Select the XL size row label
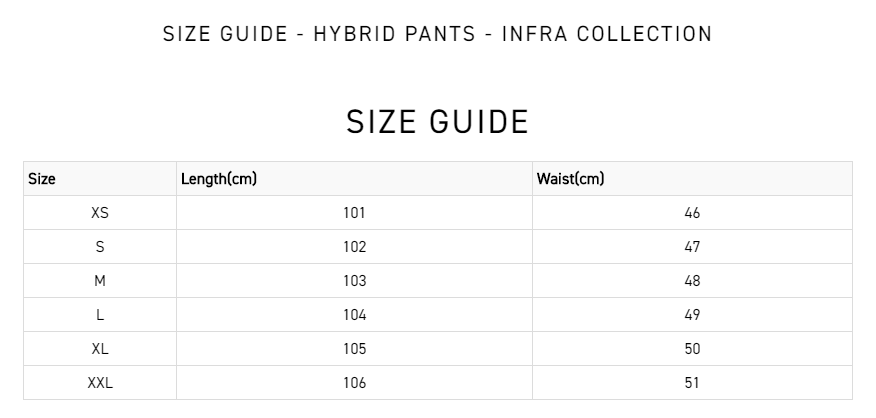This screenshot has width=876, height=418. click(x=99, y=349)
